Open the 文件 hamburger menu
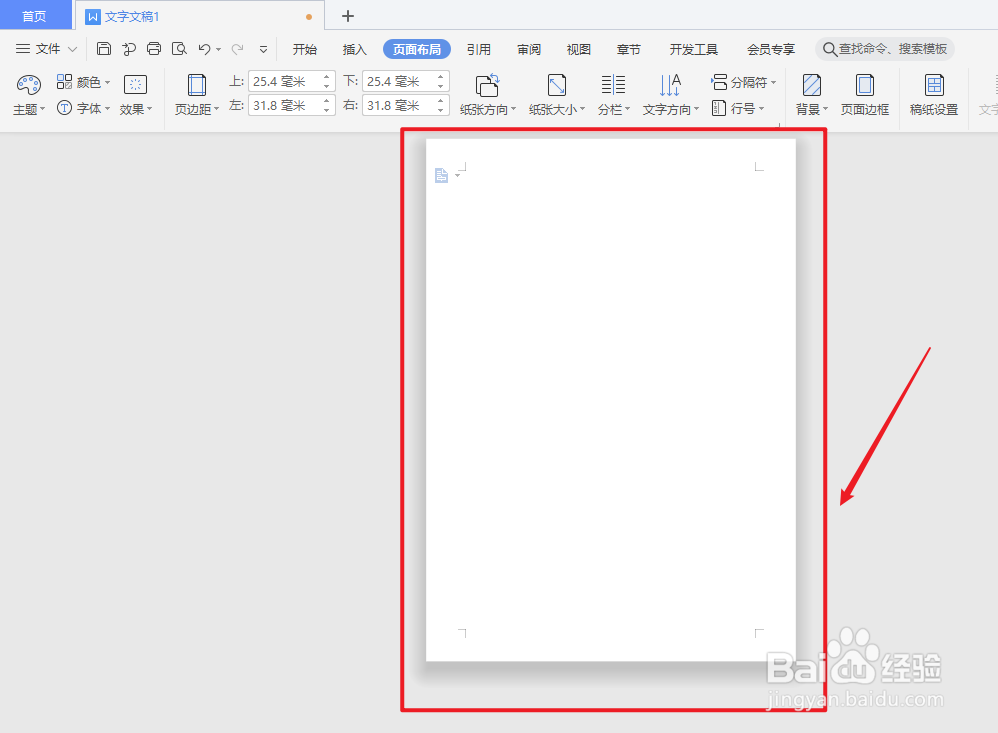 tap(38, 49)
